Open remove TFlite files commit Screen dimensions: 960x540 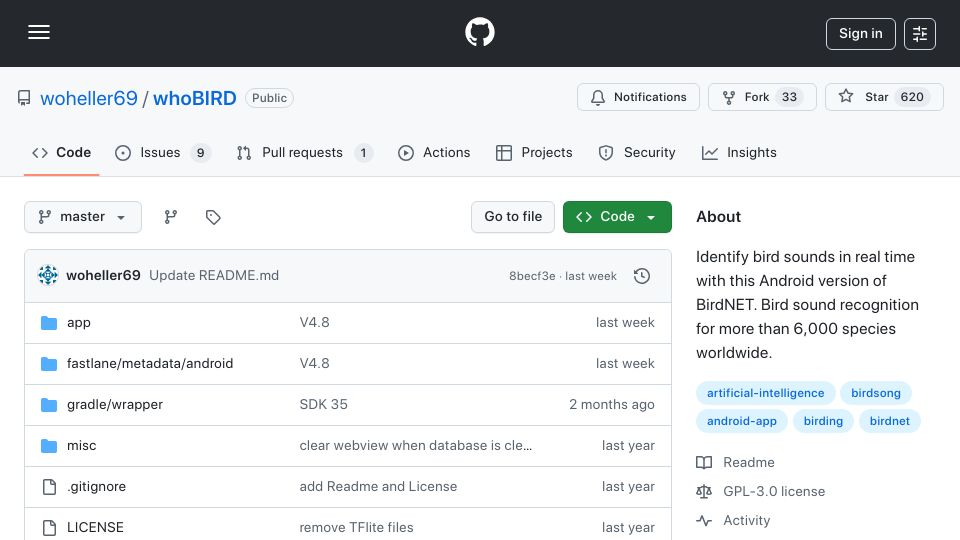[x=356, y=528]
